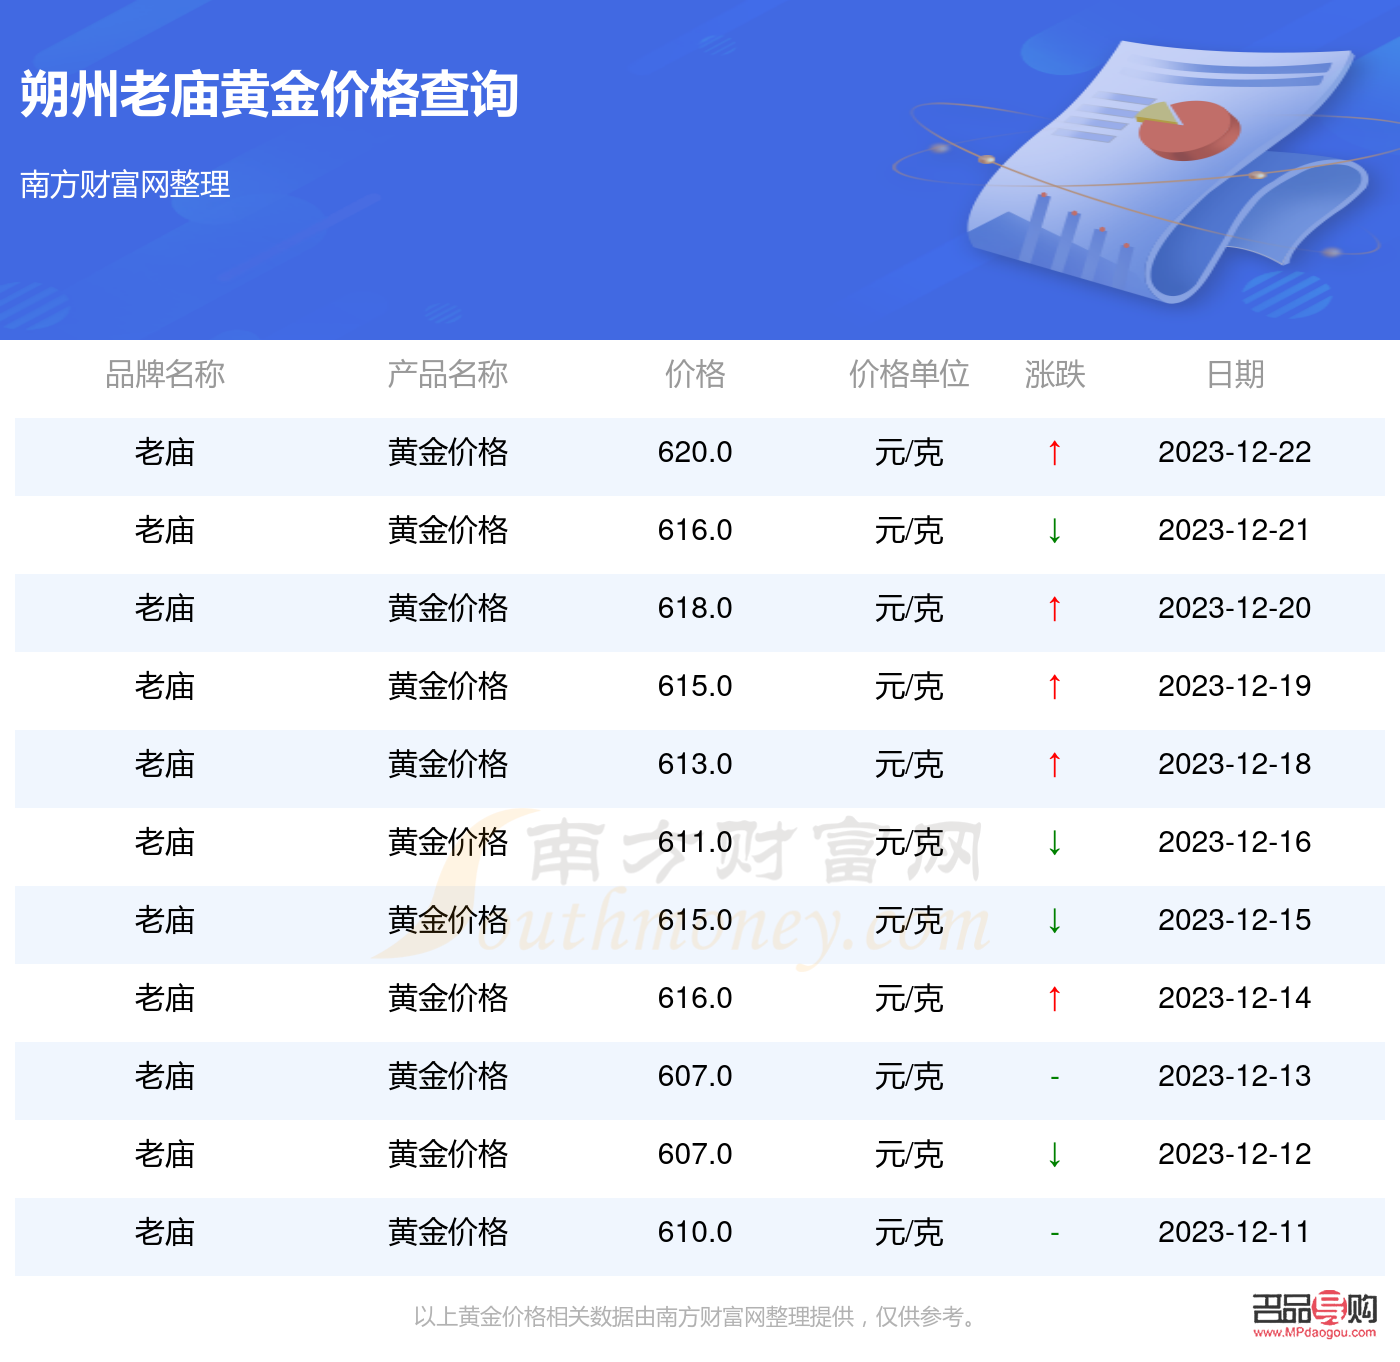This screenshot has width=1400, height=1362.
Task: Click 老庙 brand in the 2023-12-11 row
Action: [x=165, y=1232]
